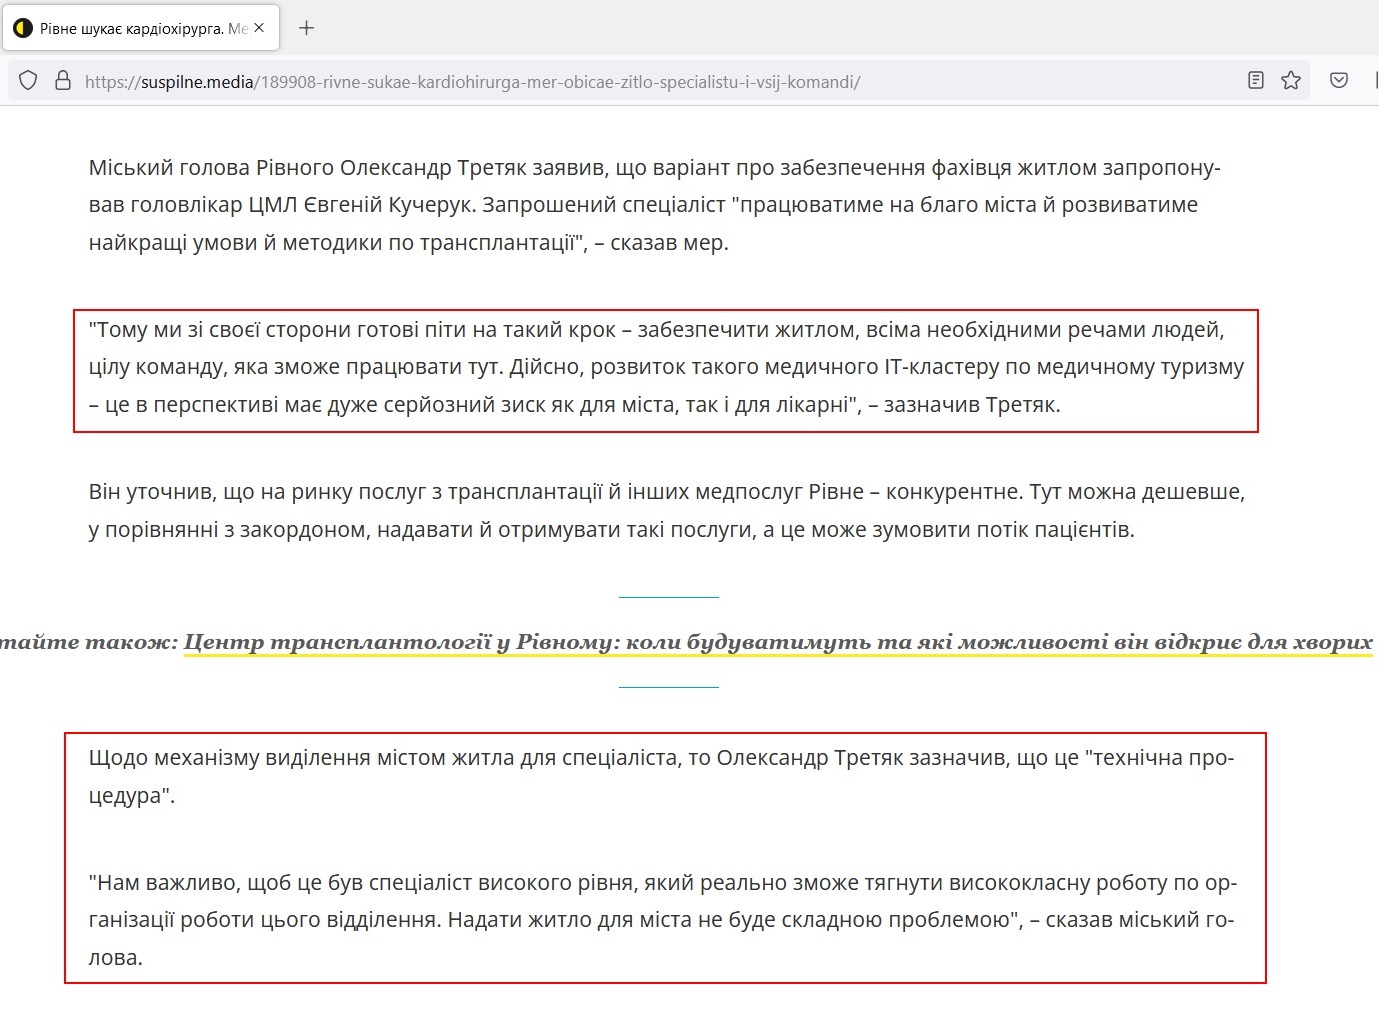The image size is (1379, 1013).
Task: Close the 'Рівне шукає кардіохірурга' tab
Action: click(x=259, y=28)
